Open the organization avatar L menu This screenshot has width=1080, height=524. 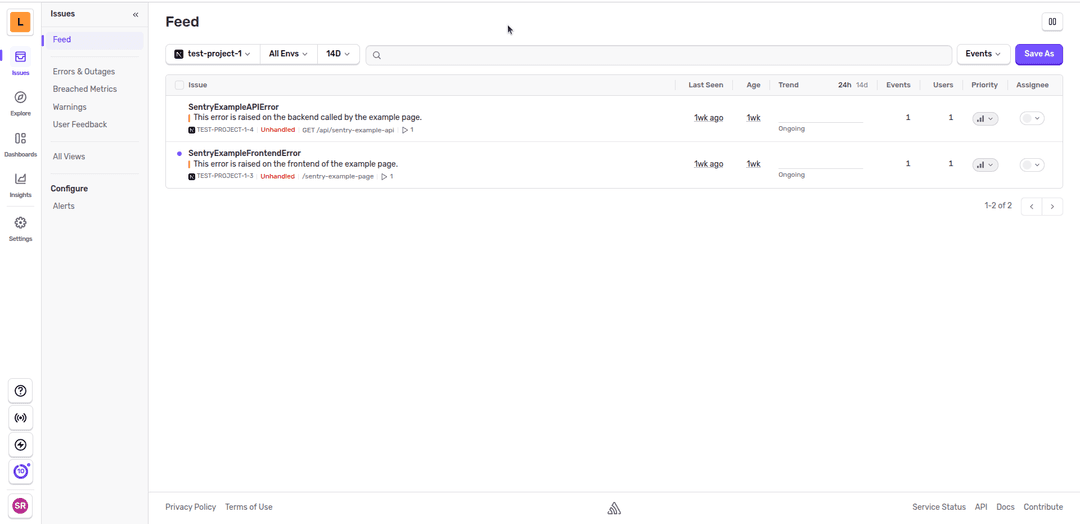[20, 22]
